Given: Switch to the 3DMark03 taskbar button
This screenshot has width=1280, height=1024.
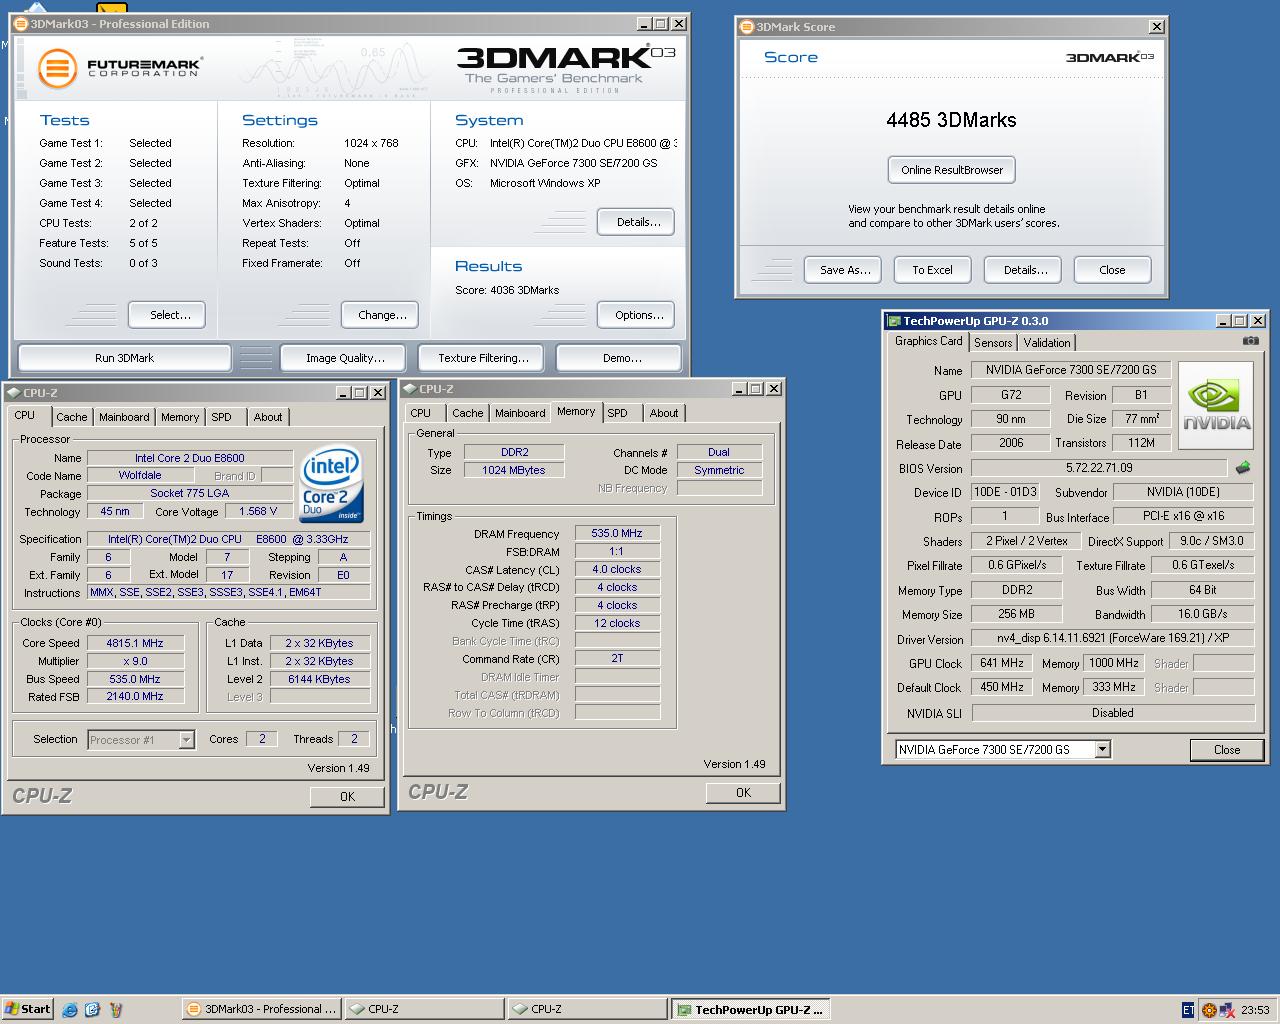Looking at the screenshot, I should click(262, 1009).
